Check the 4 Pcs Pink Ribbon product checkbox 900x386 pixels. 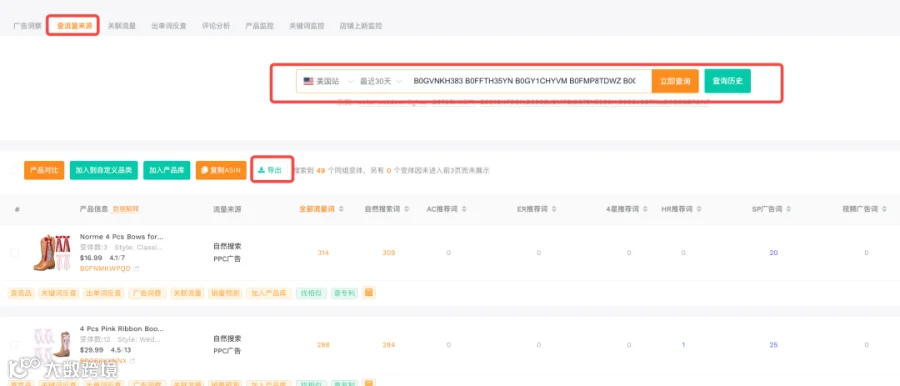click(15, 345)
